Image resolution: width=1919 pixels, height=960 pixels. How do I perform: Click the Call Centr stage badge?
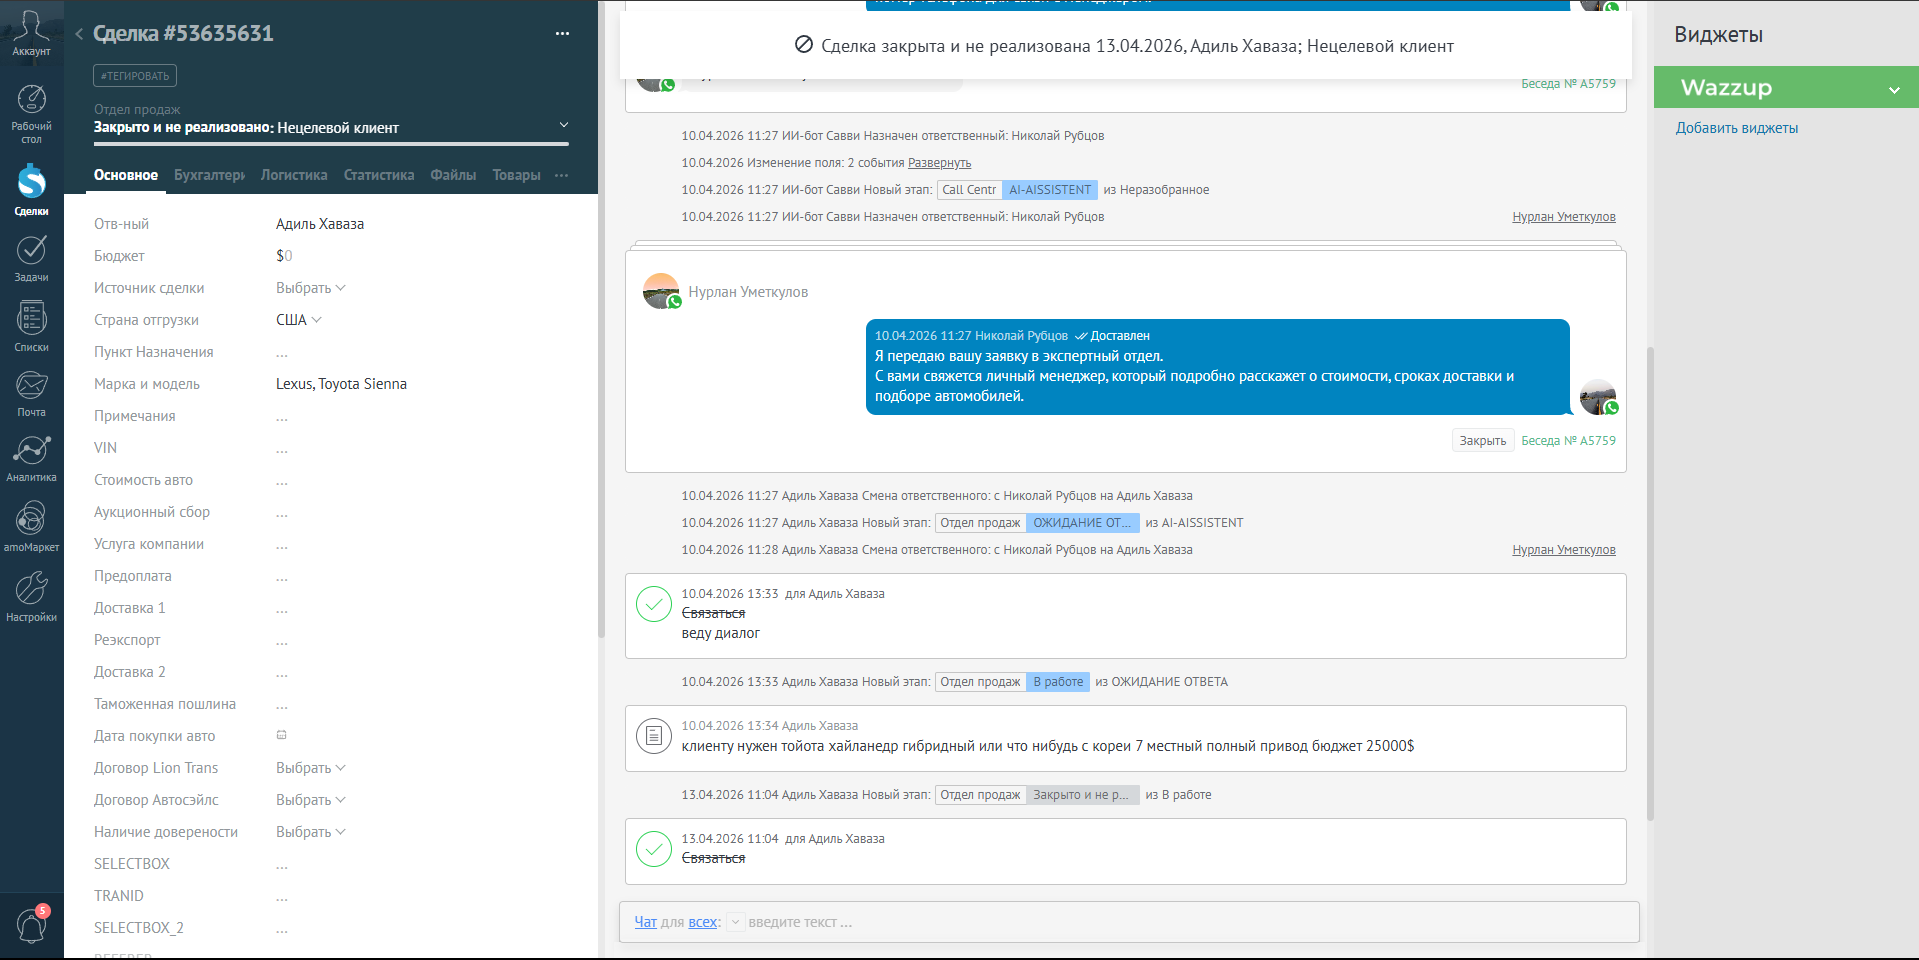tap(969, 190)
